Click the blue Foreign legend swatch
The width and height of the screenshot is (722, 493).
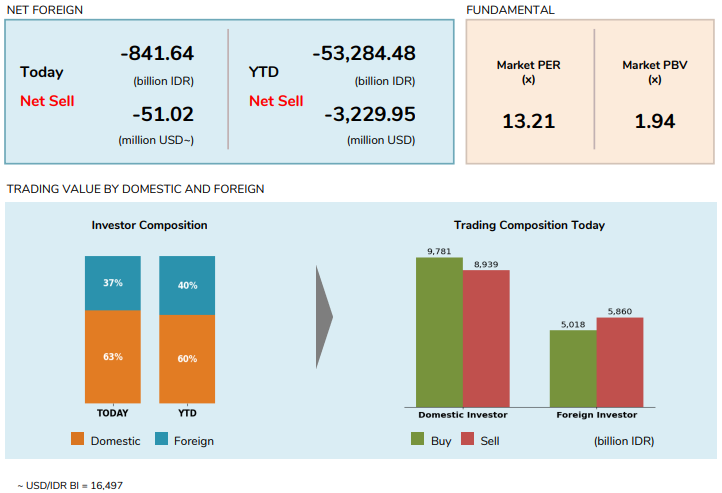pos(161,438)
